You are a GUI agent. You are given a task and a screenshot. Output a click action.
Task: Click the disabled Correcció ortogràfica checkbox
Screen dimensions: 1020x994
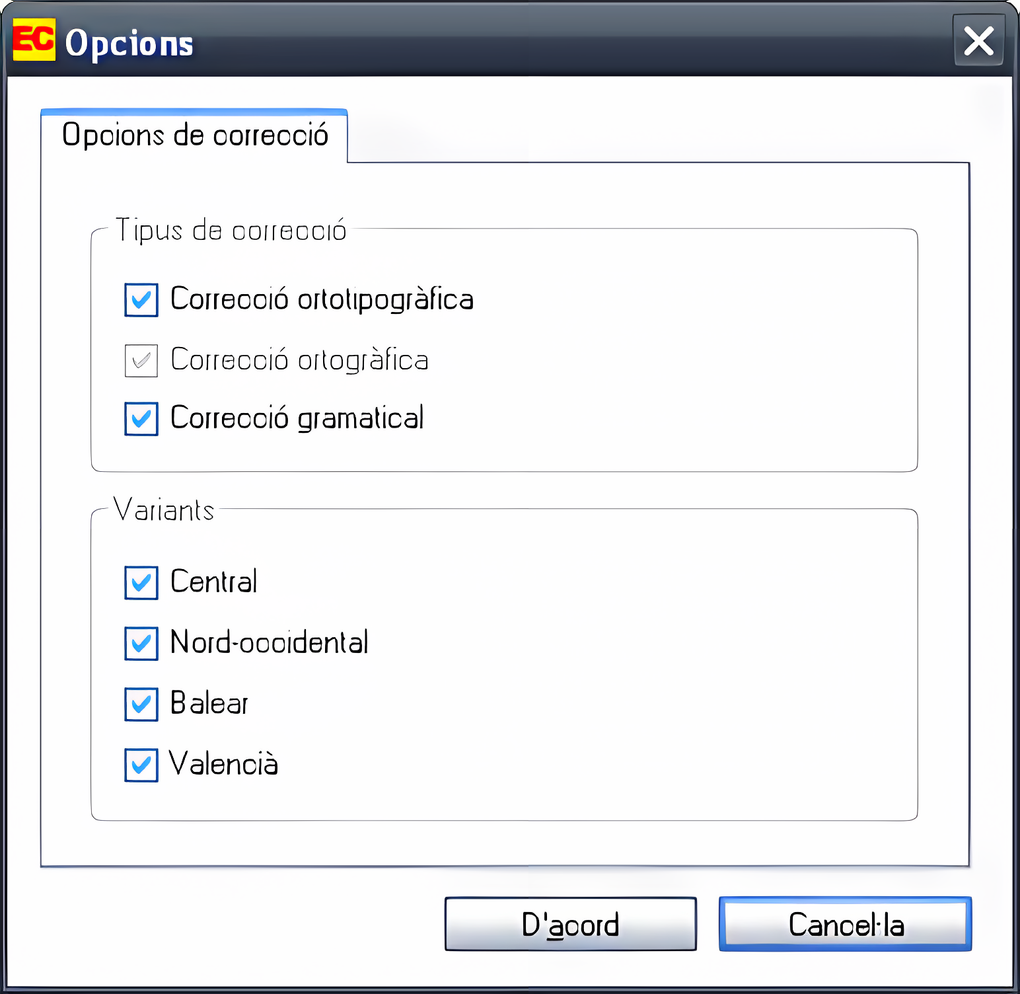click(141, 360)
